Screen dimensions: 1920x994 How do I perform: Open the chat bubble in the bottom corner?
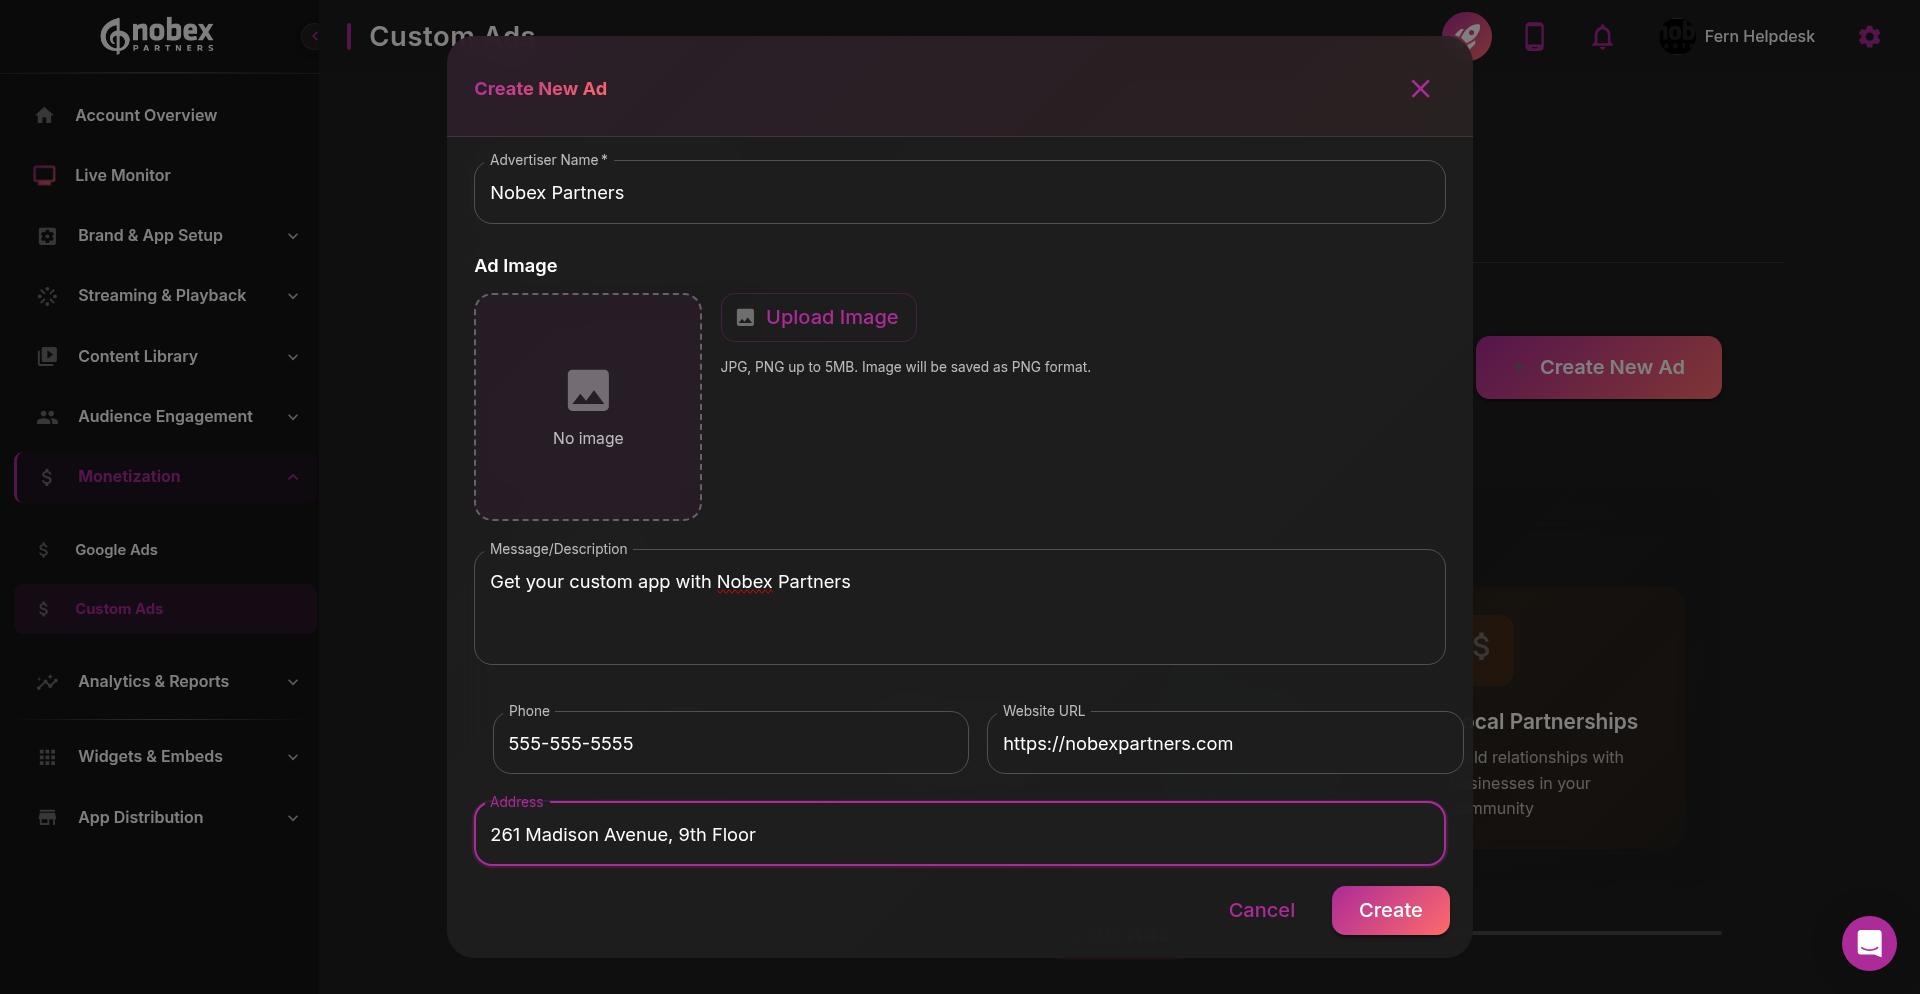1869,943
